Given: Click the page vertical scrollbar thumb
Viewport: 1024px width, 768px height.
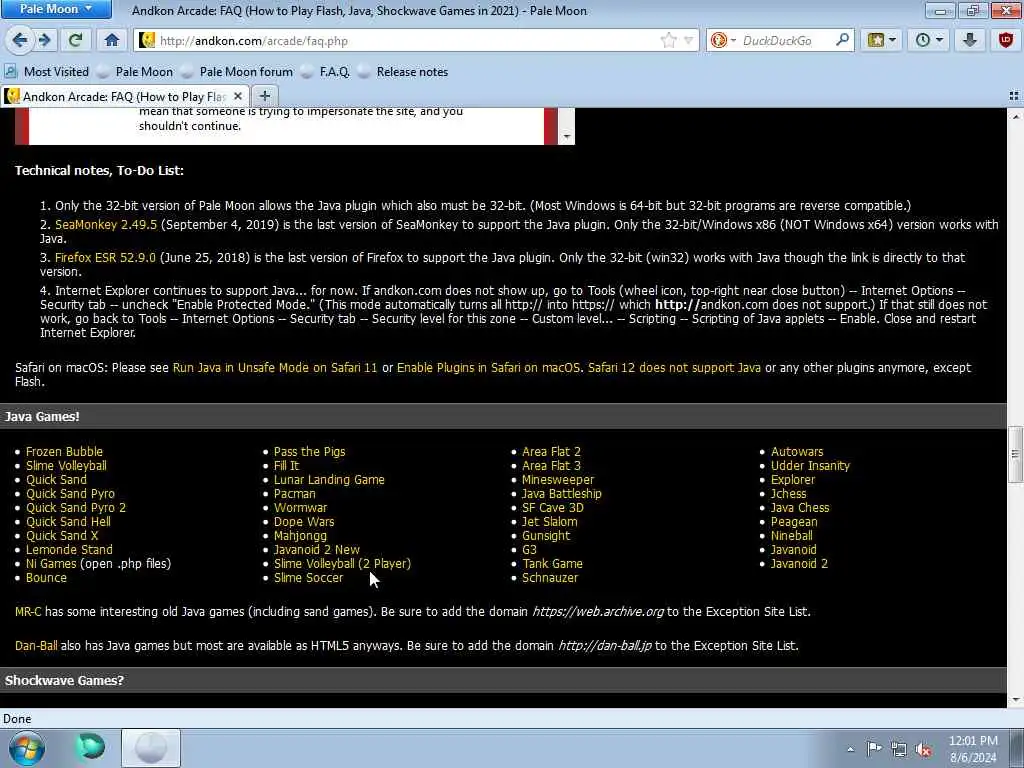Looking at the screenshot, I should coord(1015,454).
